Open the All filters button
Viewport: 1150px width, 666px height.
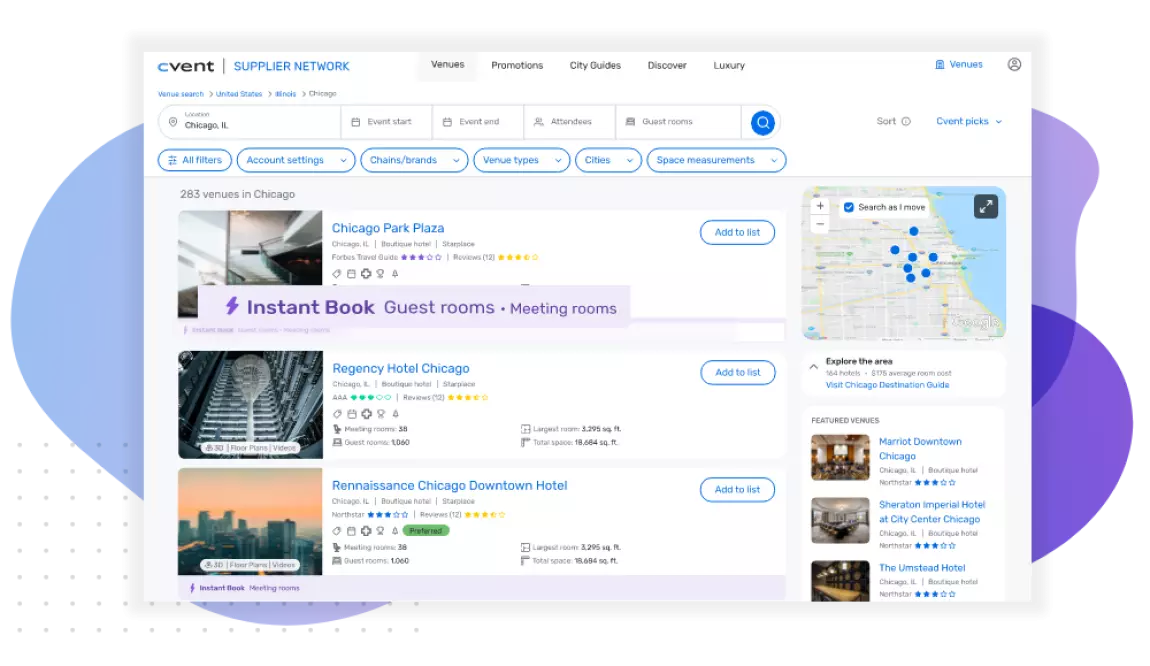(195, 160)
